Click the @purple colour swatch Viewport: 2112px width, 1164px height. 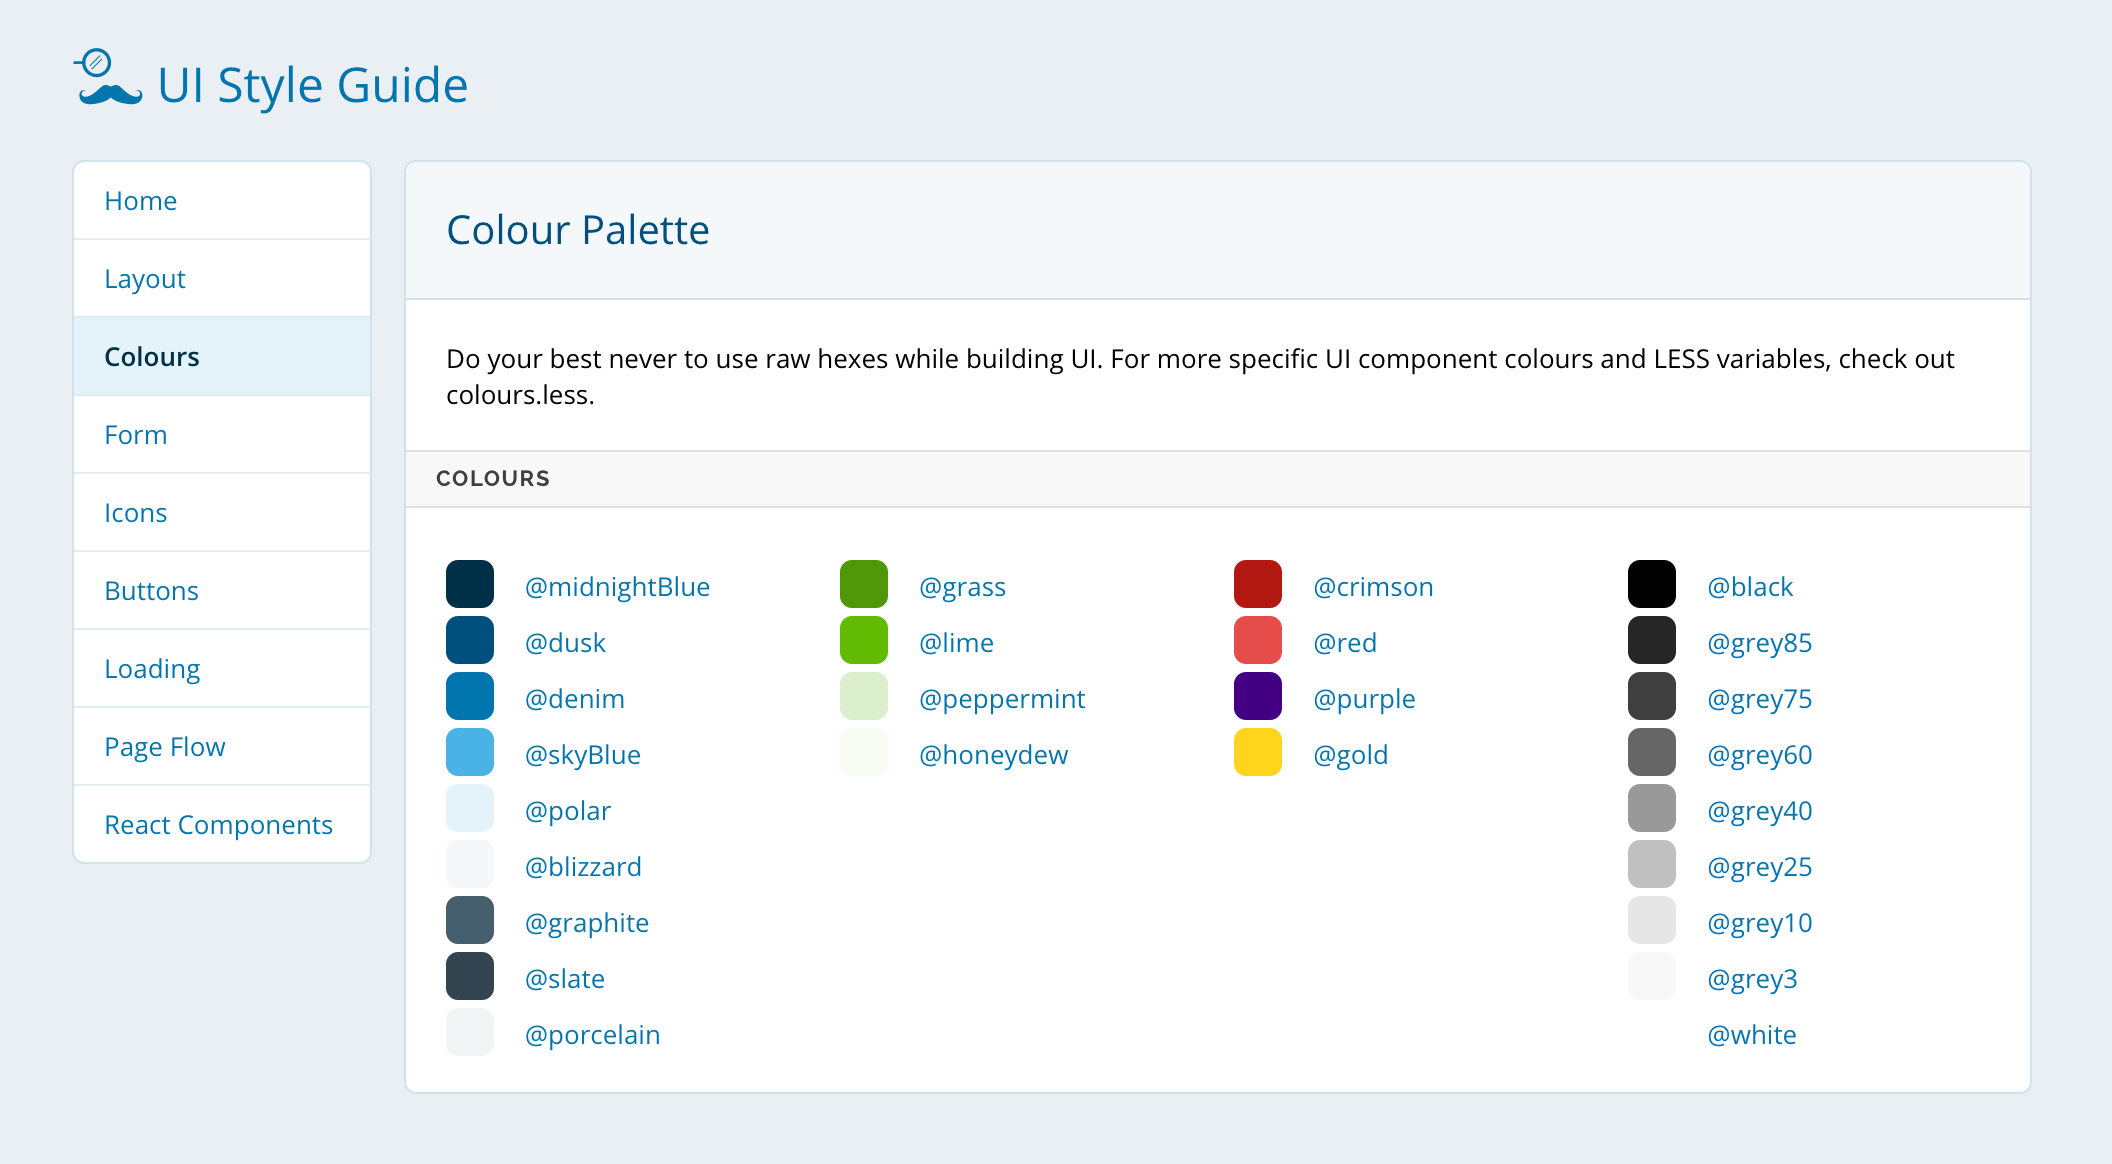1258,695
